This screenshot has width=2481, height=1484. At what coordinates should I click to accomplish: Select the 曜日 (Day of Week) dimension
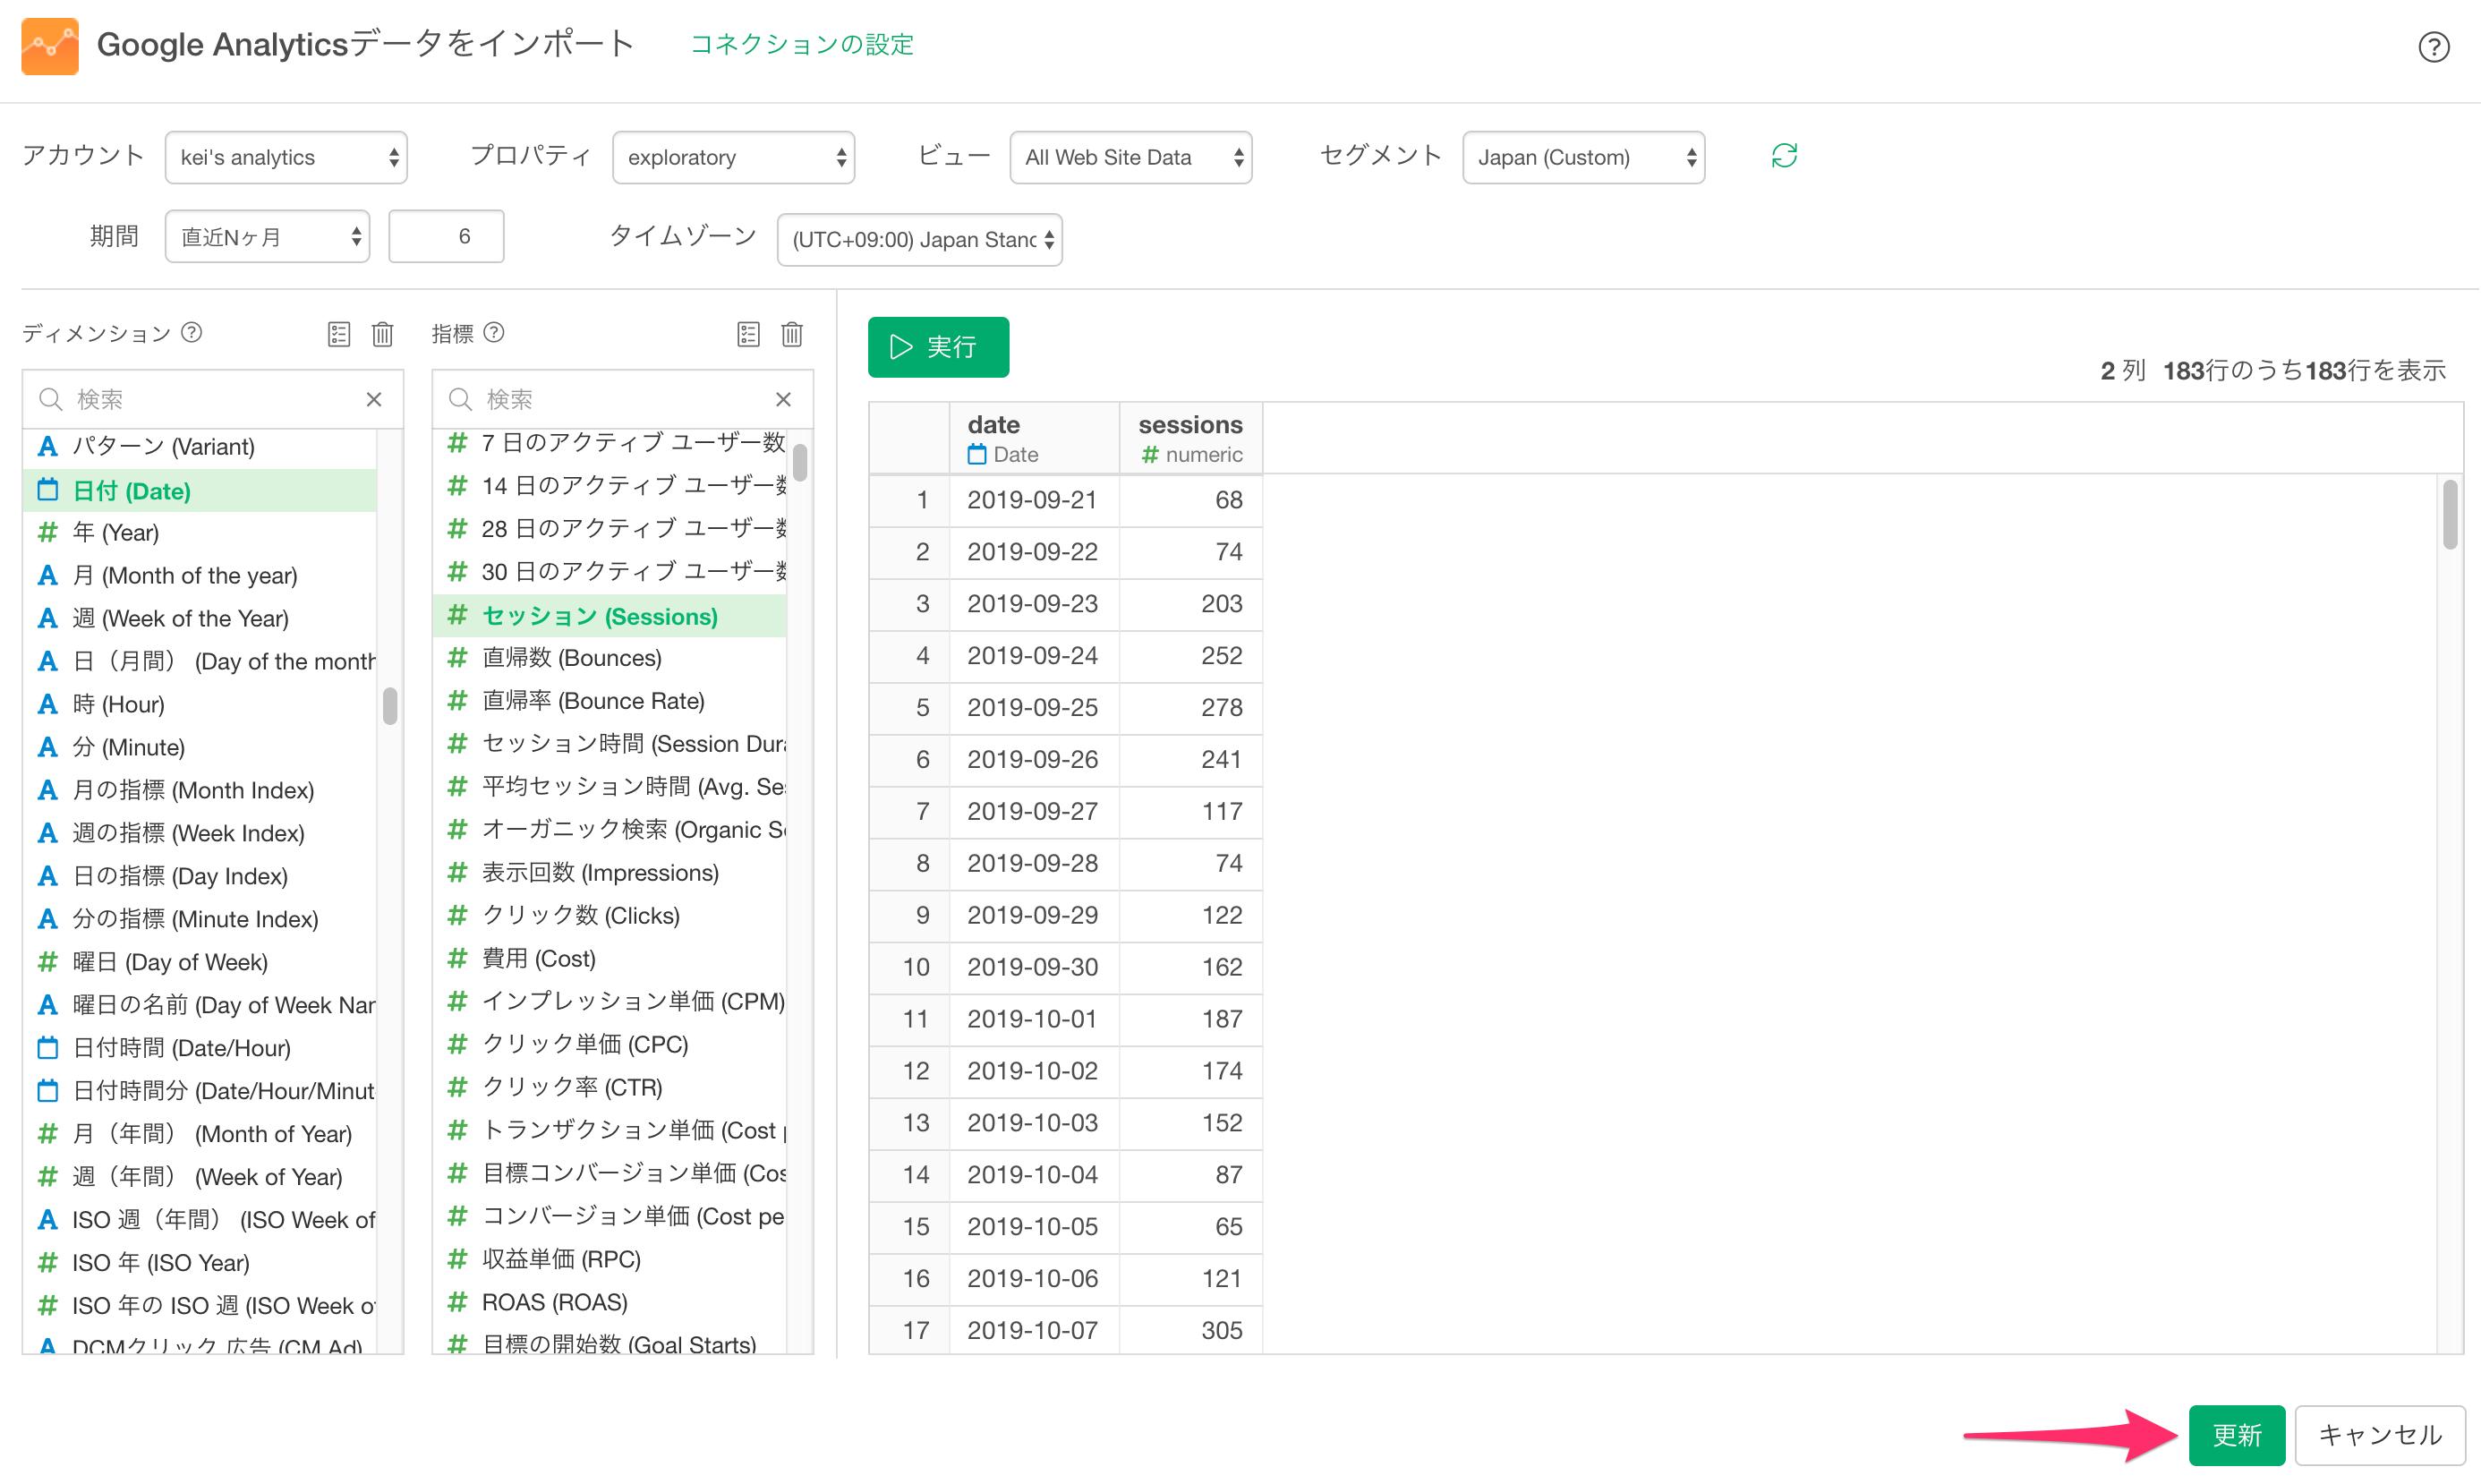[200, 962]
